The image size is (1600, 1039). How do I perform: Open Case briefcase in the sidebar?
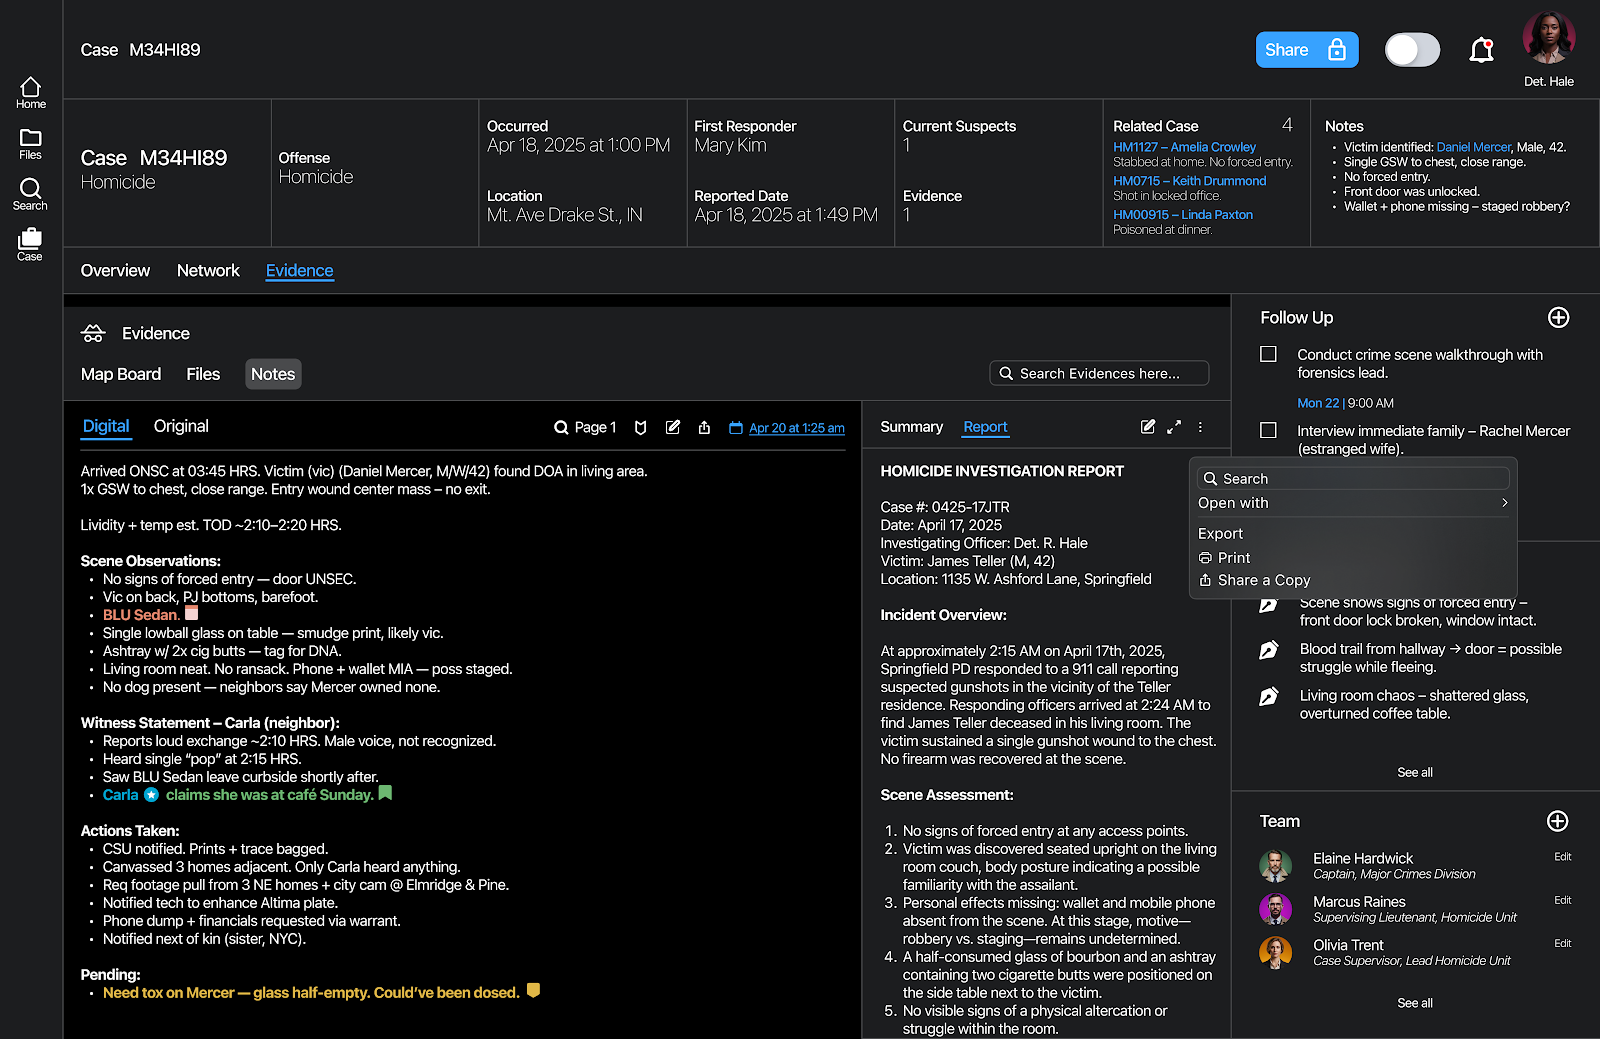(30, 245)
